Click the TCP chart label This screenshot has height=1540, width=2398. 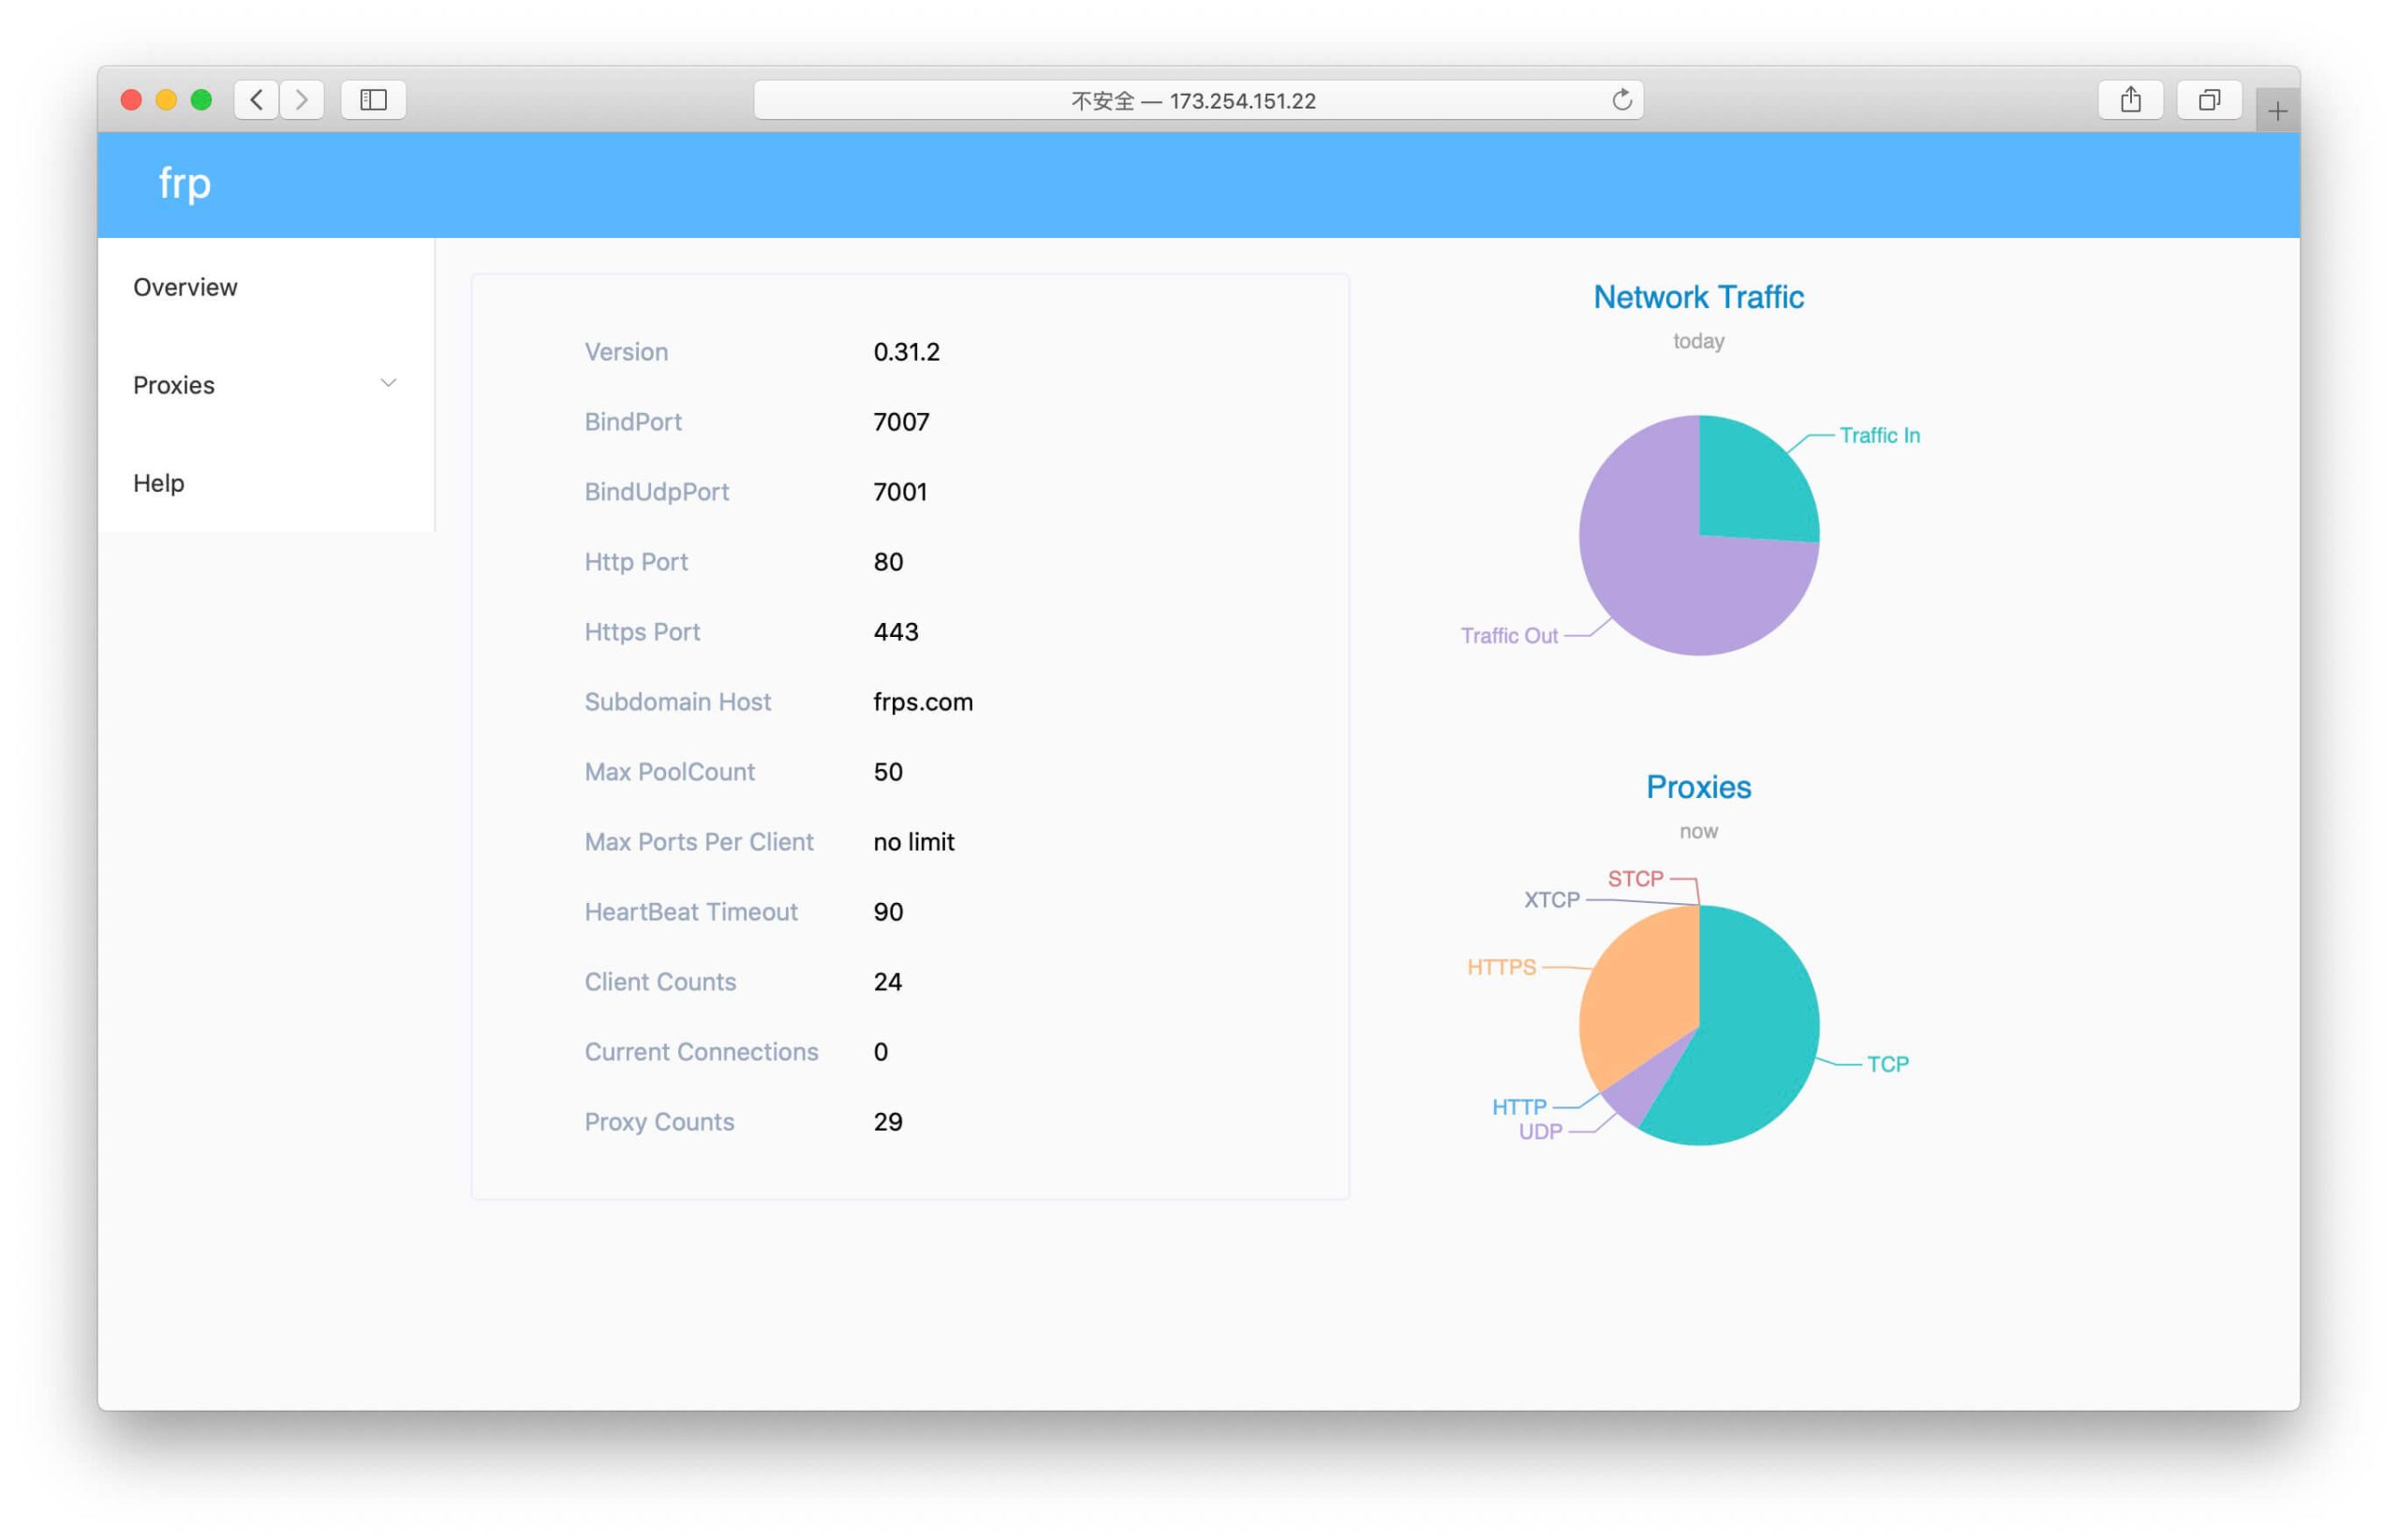tap(1888, 1065)
